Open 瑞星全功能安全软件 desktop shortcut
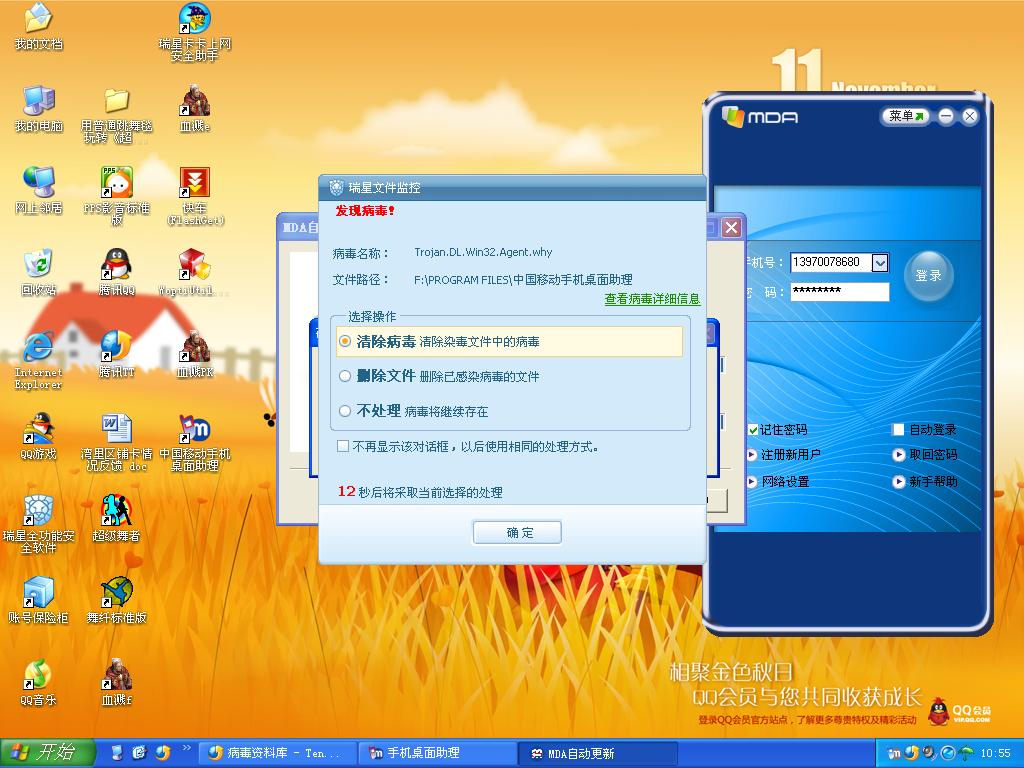The width and height of the screenshot is (1024, 768). [x=39, y=524]
